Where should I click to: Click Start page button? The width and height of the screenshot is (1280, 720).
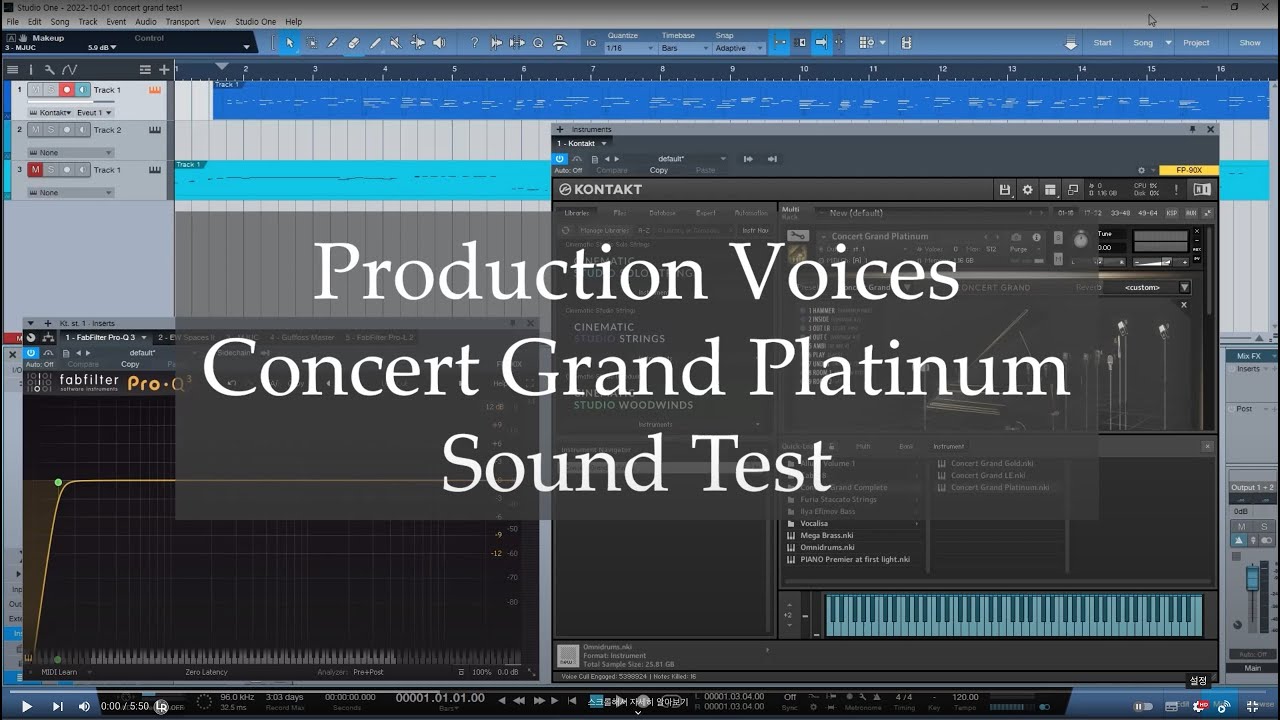[1102, 43]
